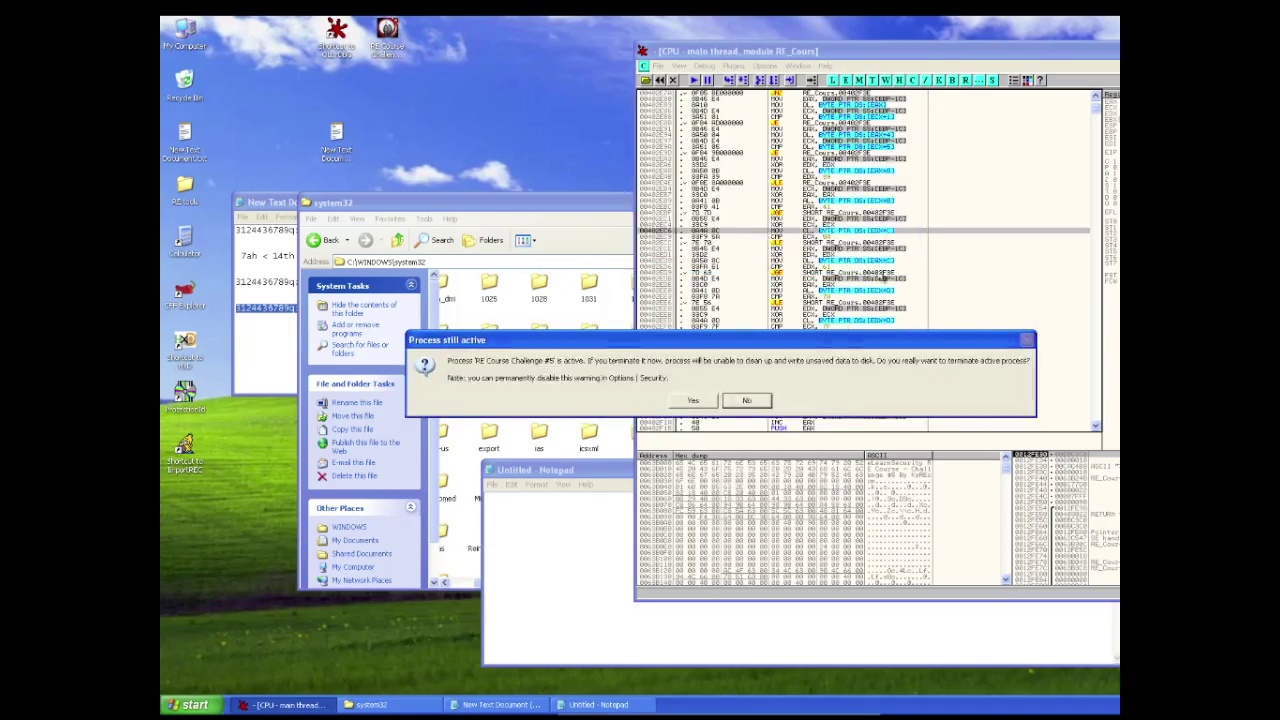Screen dimensions: 1280x720
Task: Show Patches with the slash button
Action: click(x=925, y=80)
